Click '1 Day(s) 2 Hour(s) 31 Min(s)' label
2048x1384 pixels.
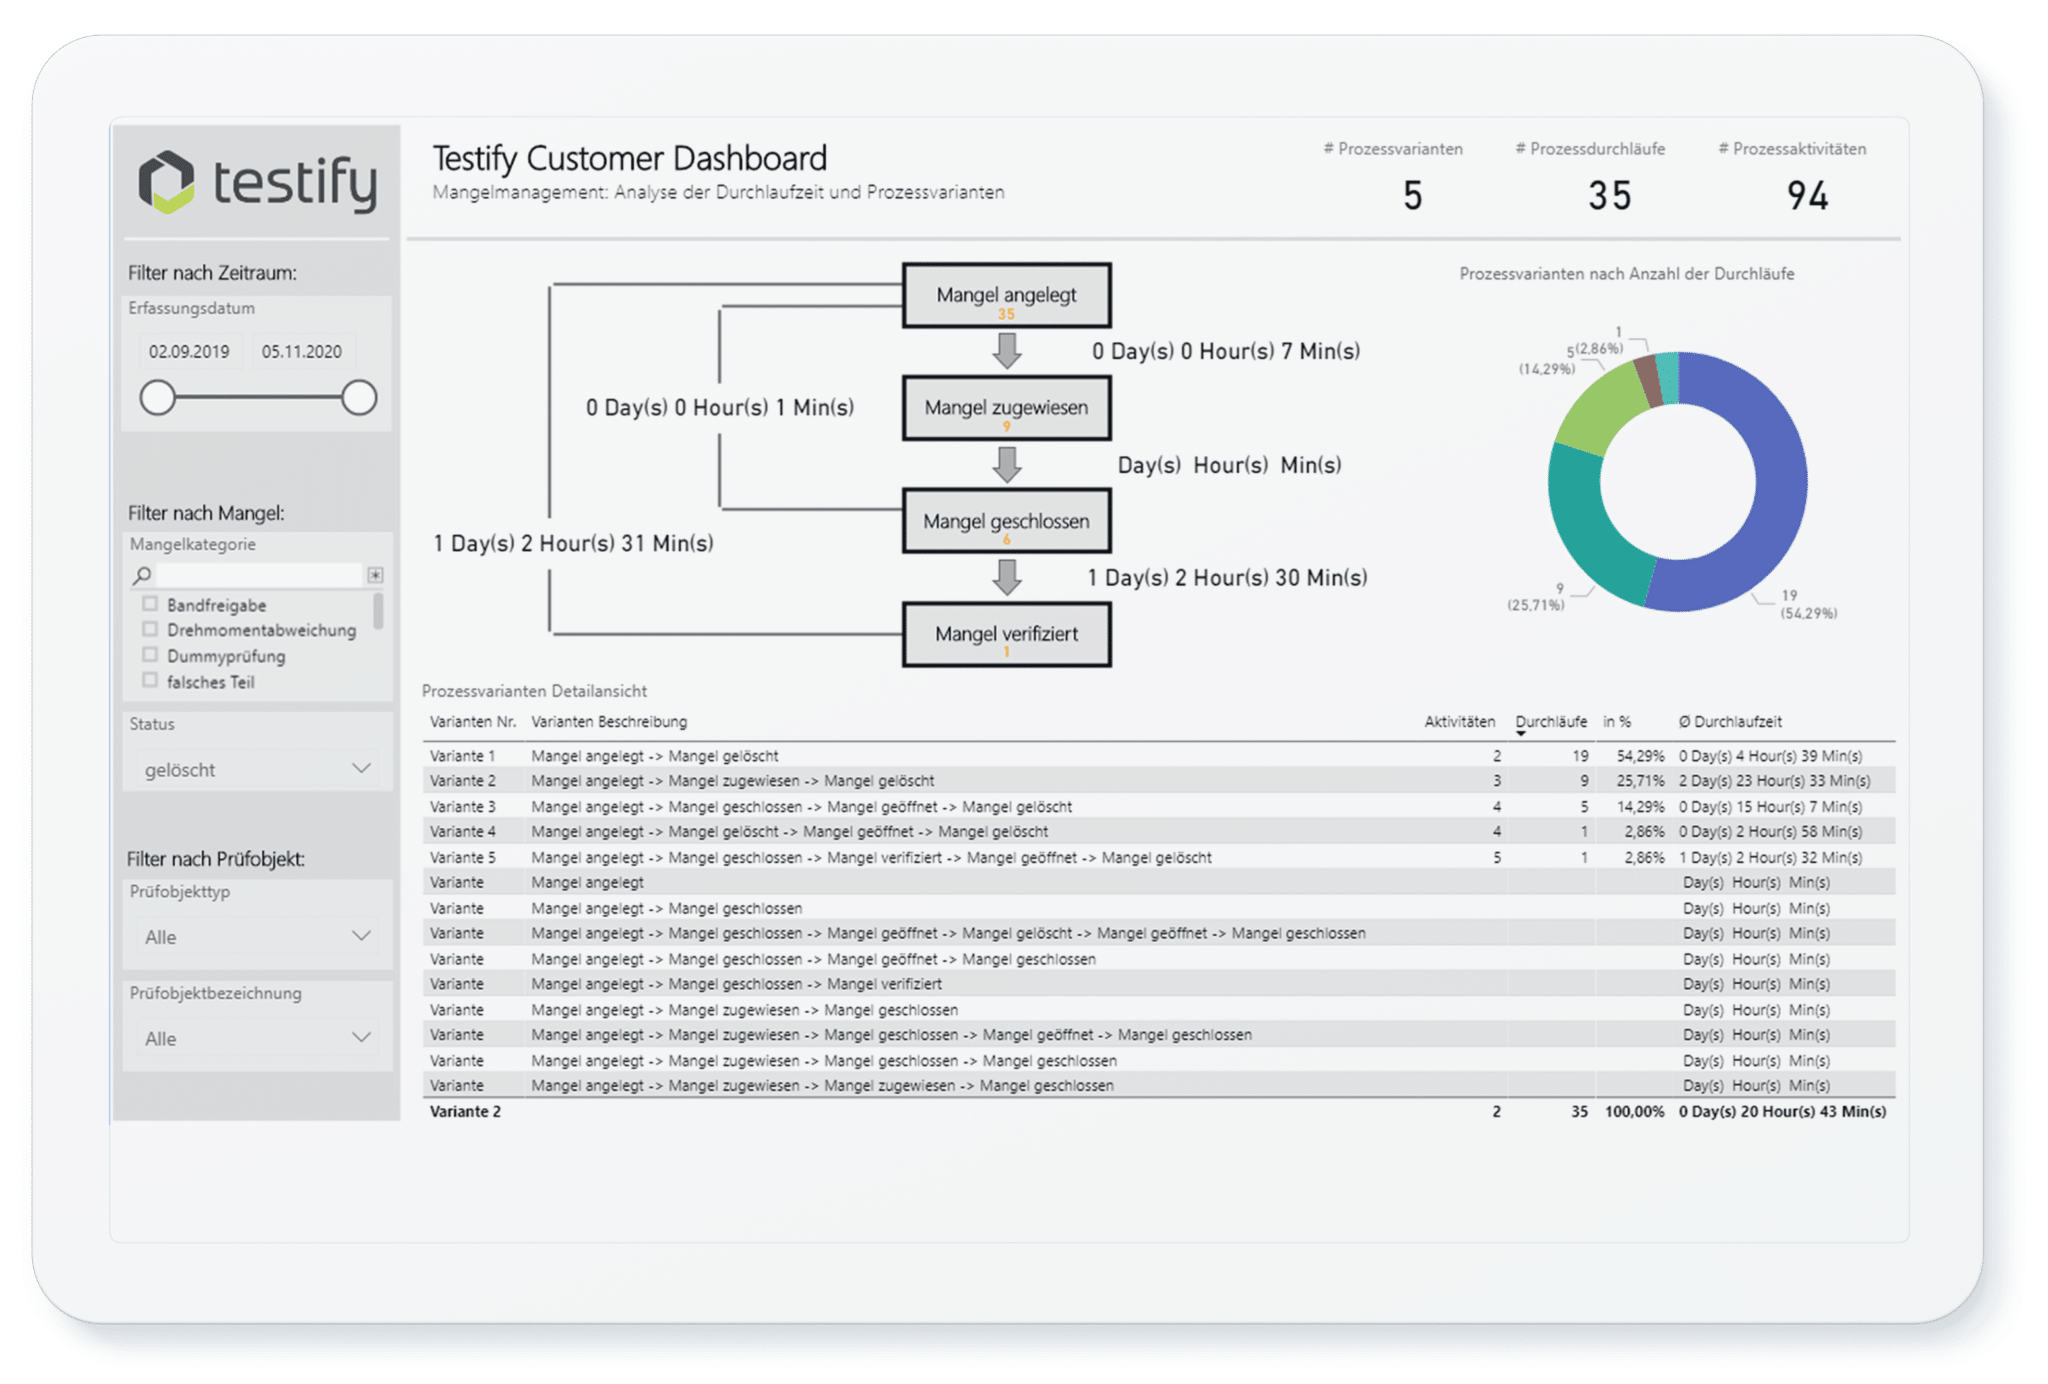[x=573, y=544]
